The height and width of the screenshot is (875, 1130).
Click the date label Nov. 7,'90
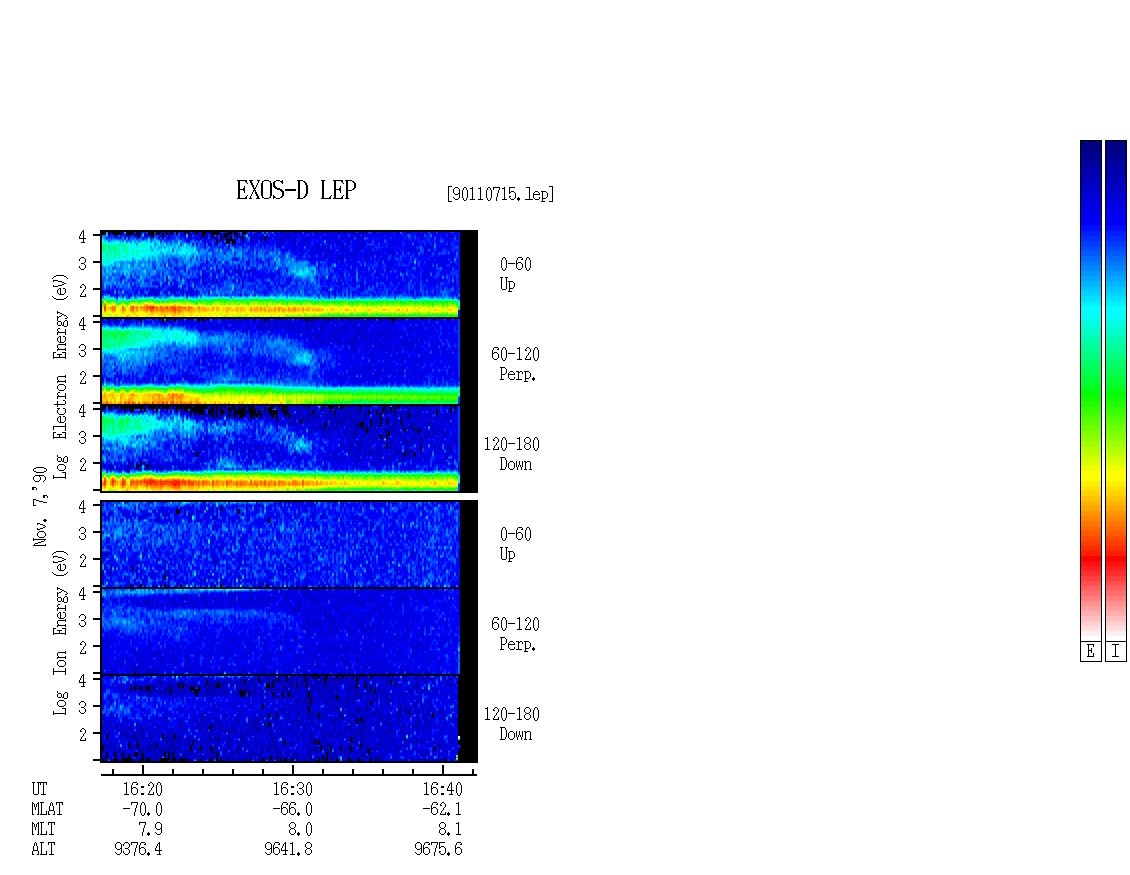40,506
